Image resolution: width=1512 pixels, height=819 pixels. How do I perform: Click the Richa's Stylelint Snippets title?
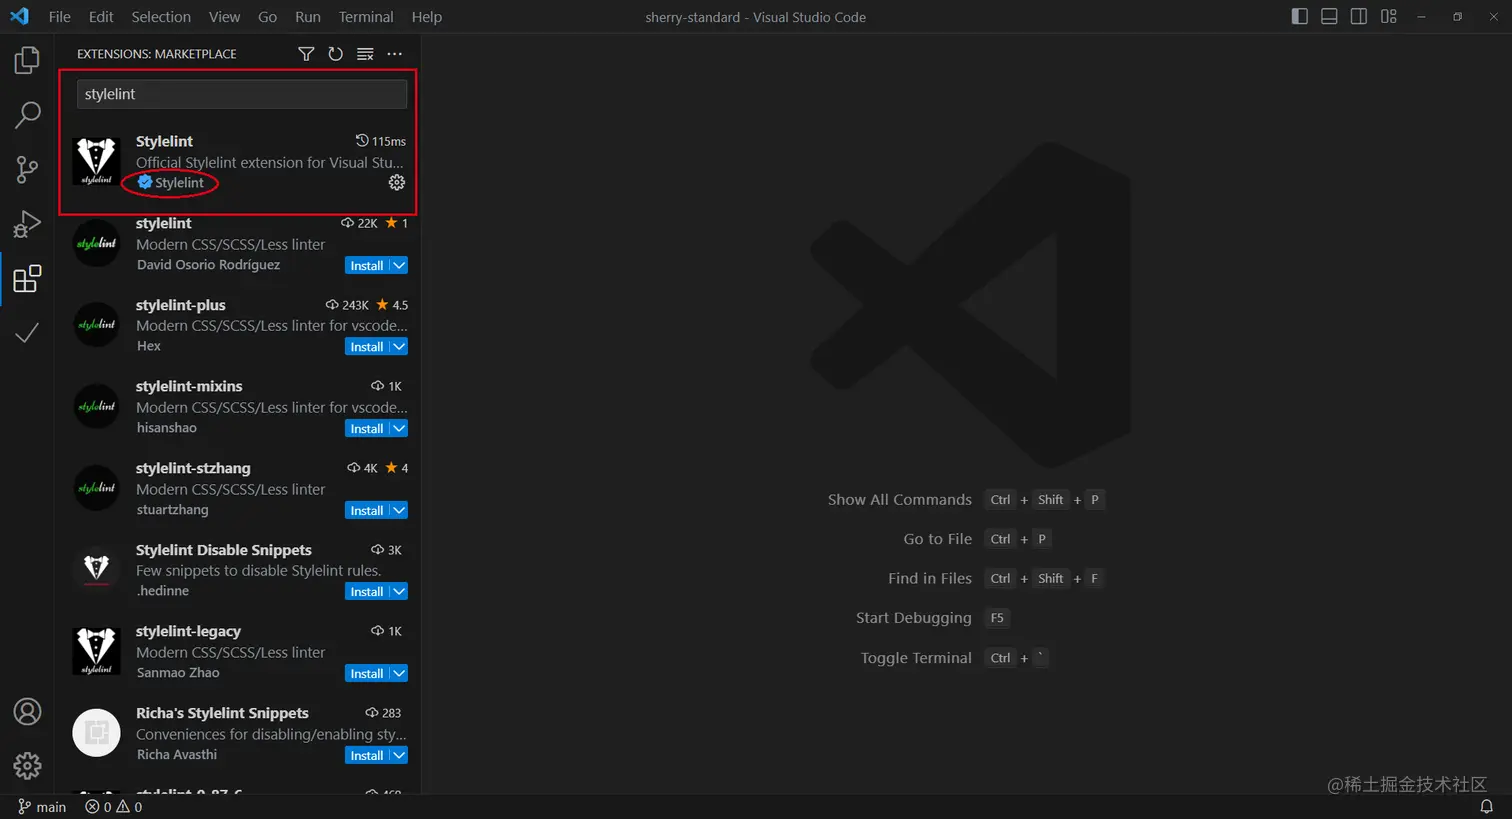(x=222, y=713)
